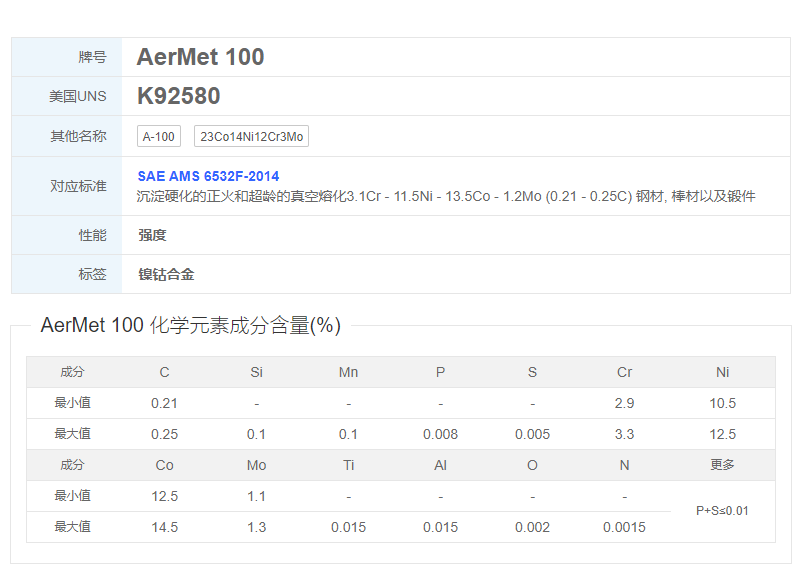Click the 23Co14Ni12Cr3Mo alias tag
Image resolution: width=800 pixels, height=580 pixels.
pos(252,137)
